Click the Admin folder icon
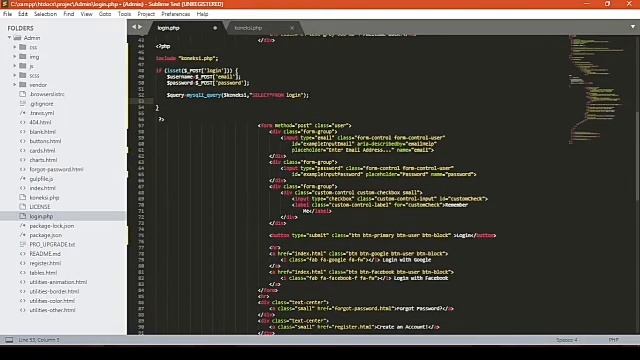The image size is (640, 360). [17, 38]
